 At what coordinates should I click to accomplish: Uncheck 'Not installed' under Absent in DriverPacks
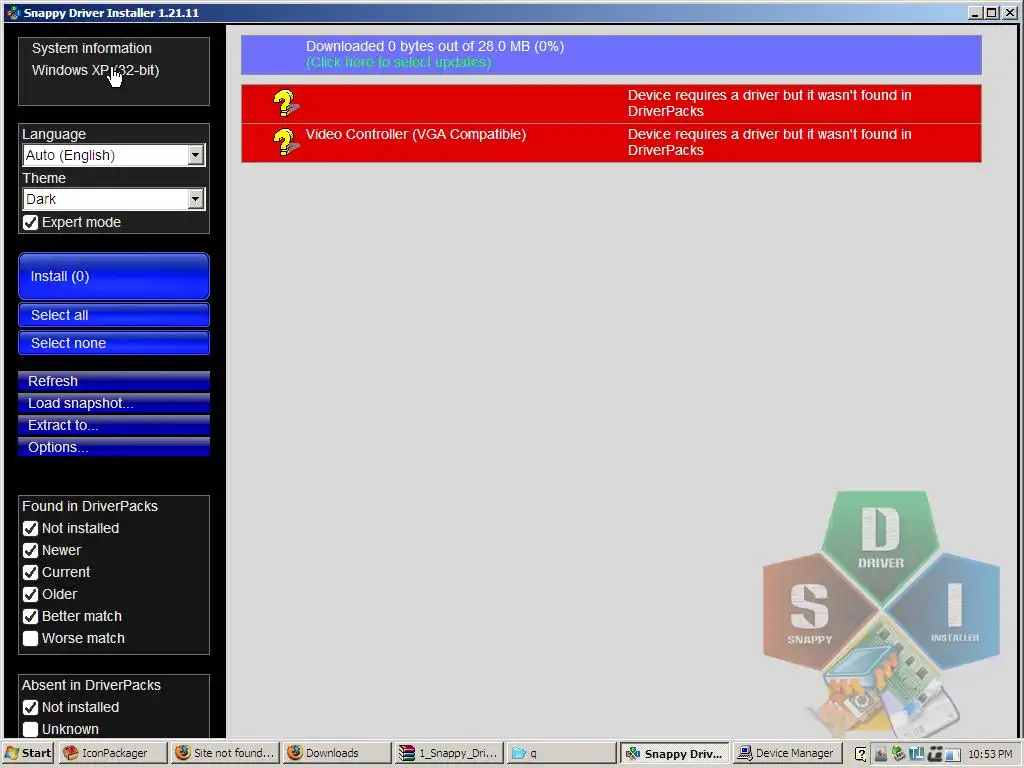(30, 707)
